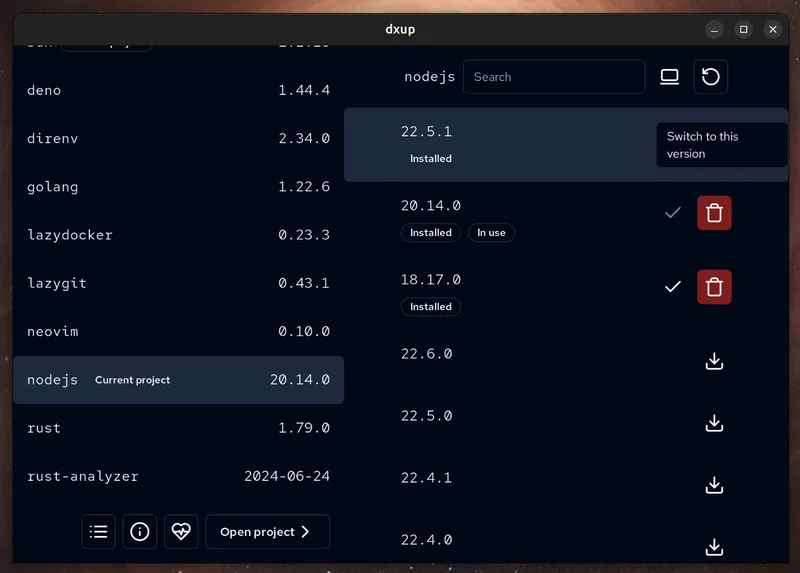Maximize the dxup window
The height and width of the screenshot is (573, 800).
tap(743, 30)
